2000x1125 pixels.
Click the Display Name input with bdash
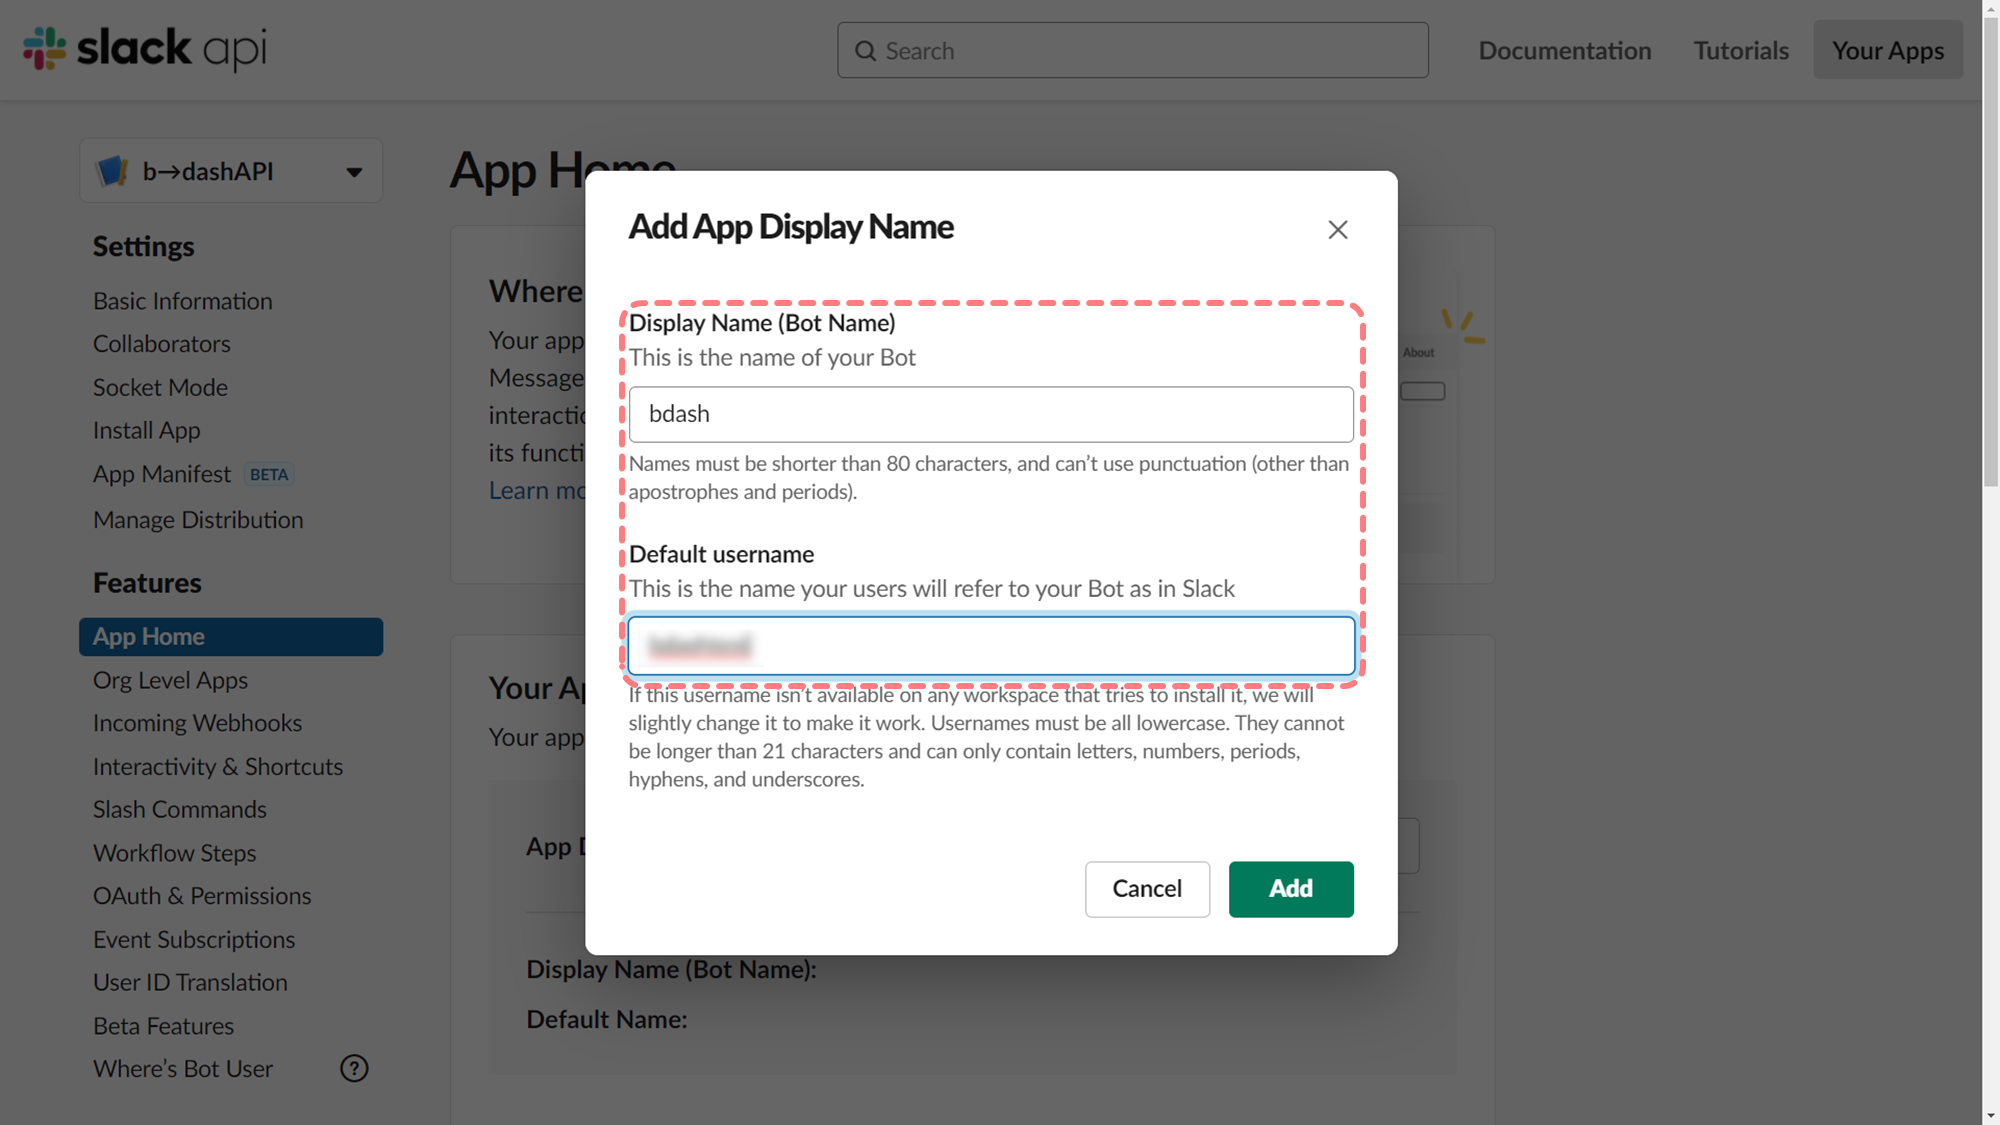click(x=991, y=414)
